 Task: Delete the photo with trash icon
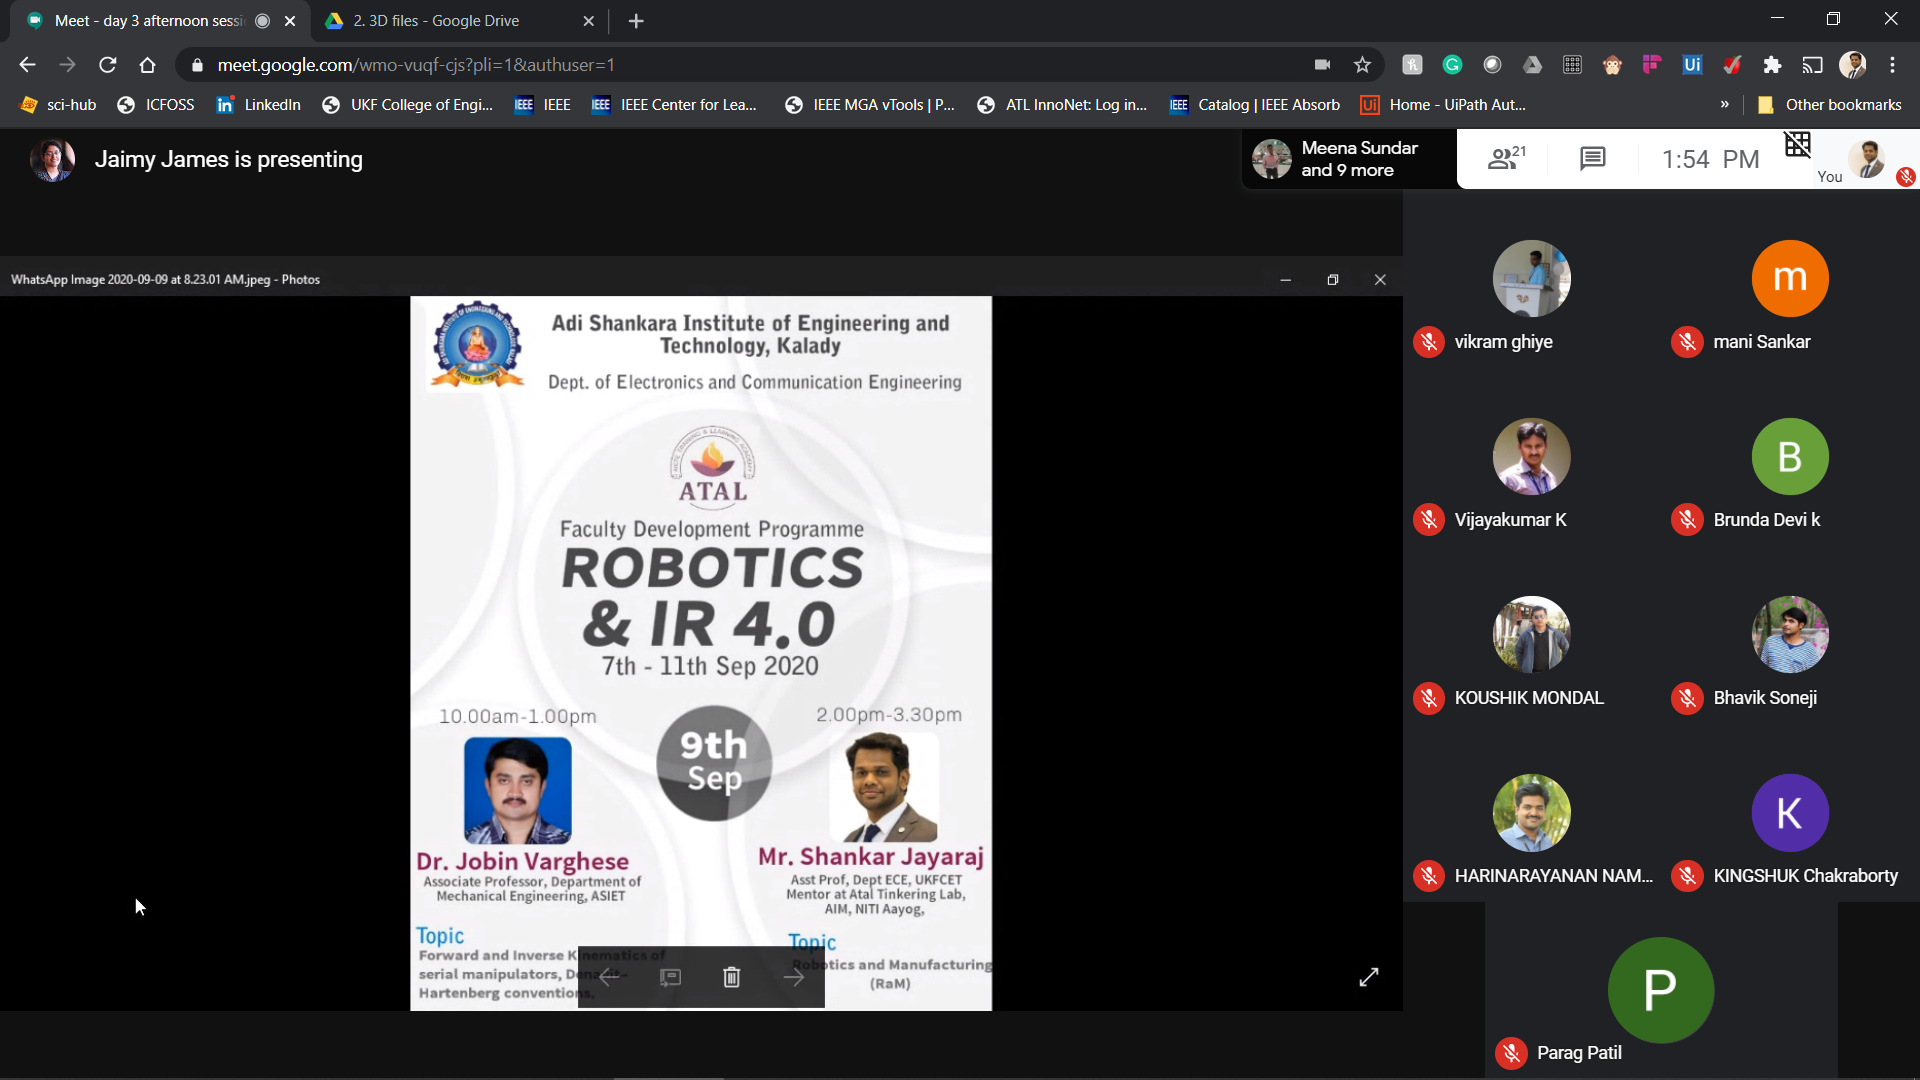tap(731, 977)
